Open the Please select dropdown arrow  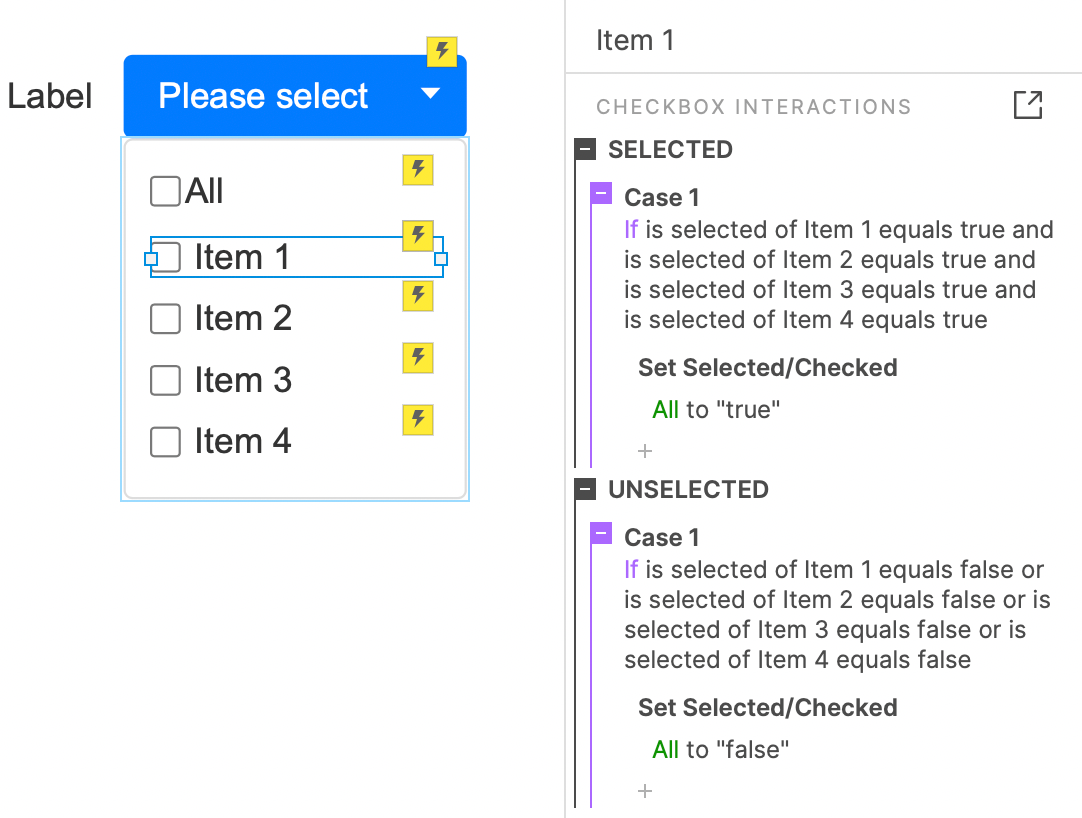tap(430, 95)
